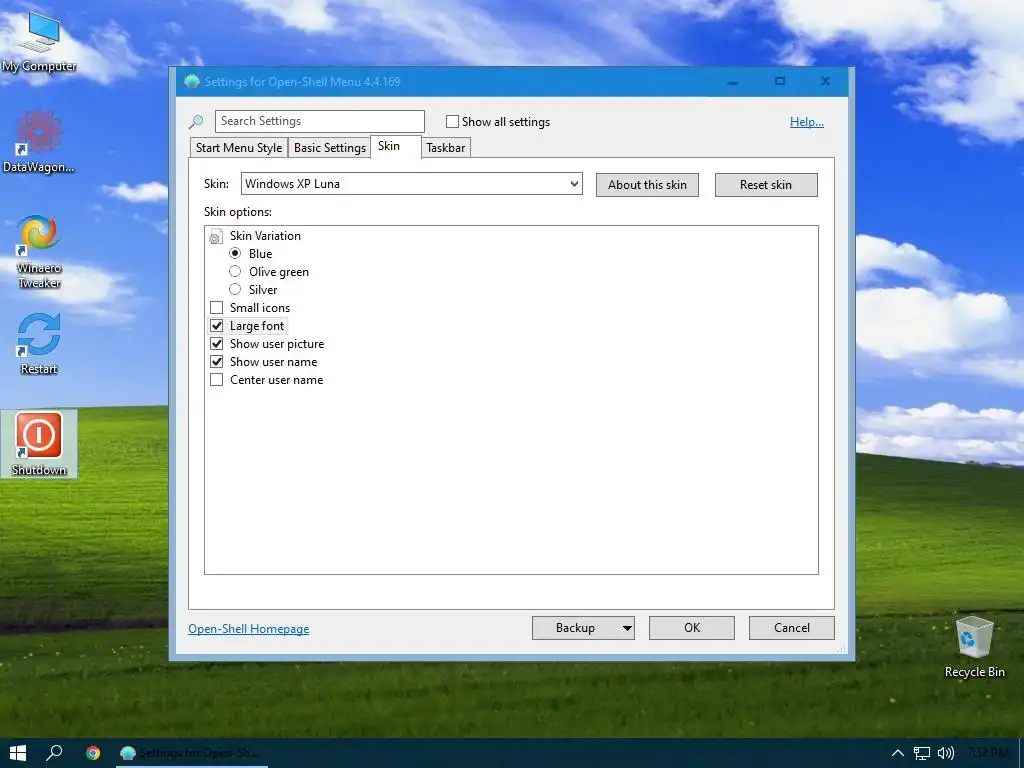This screenshot has width=1024, height=768.
Task: Click the Open-Shell settings taskbar button
Action: [192, 753]
